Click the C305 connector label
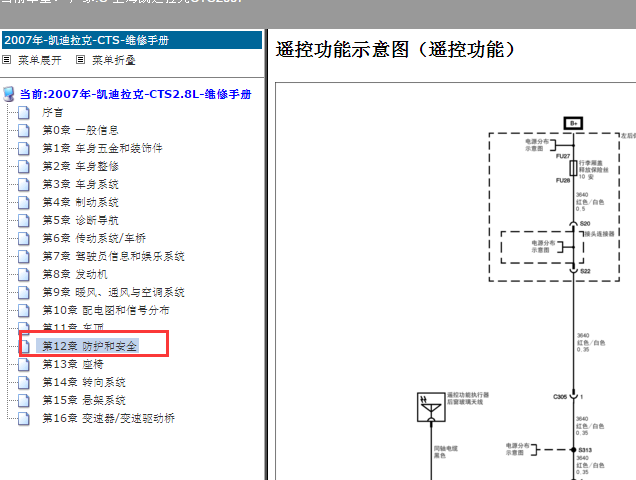 (x=560, y=397)
